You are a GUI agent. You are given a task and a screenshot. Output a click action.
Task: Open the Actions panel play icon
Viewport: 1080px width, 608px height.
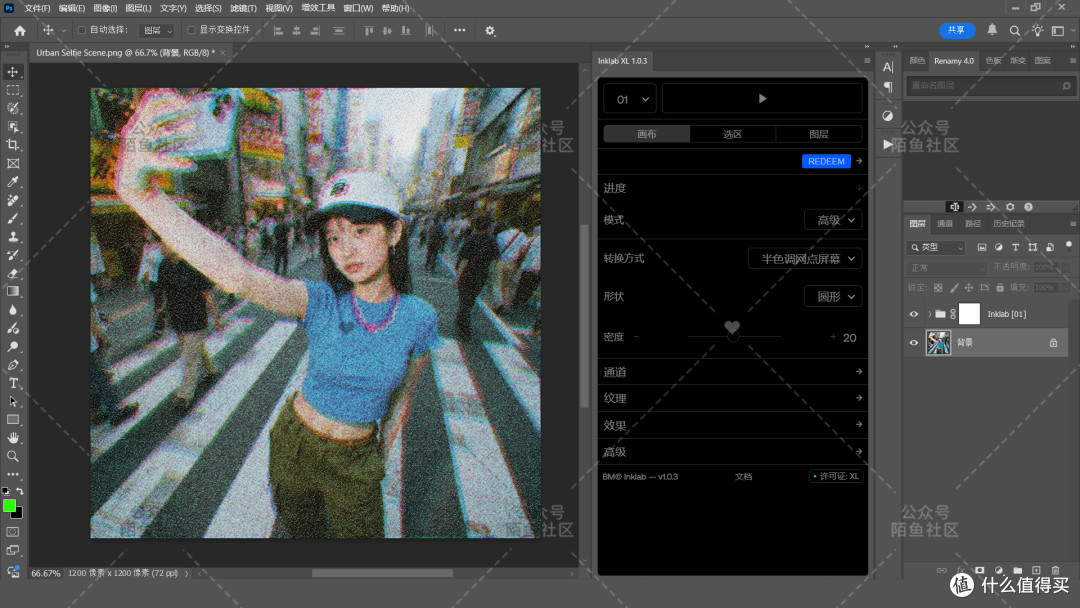click(x=888, y=144)
